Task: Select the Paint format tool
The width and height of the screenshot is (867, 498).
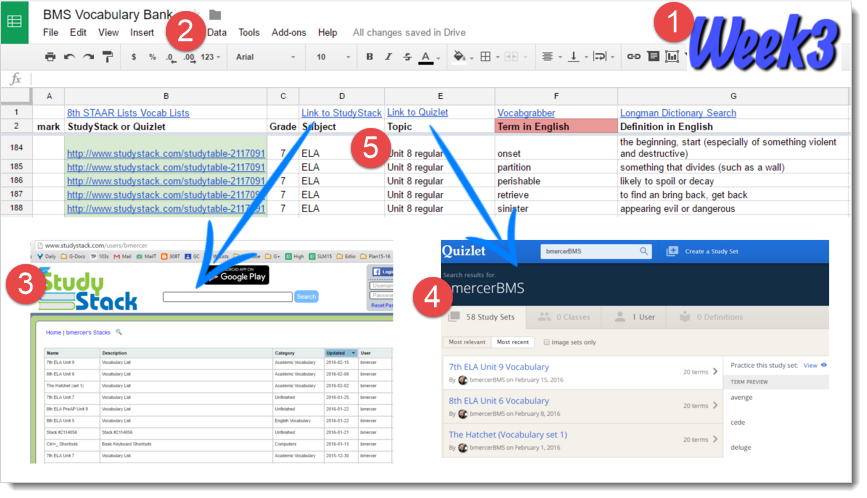Action: point(107,56)
